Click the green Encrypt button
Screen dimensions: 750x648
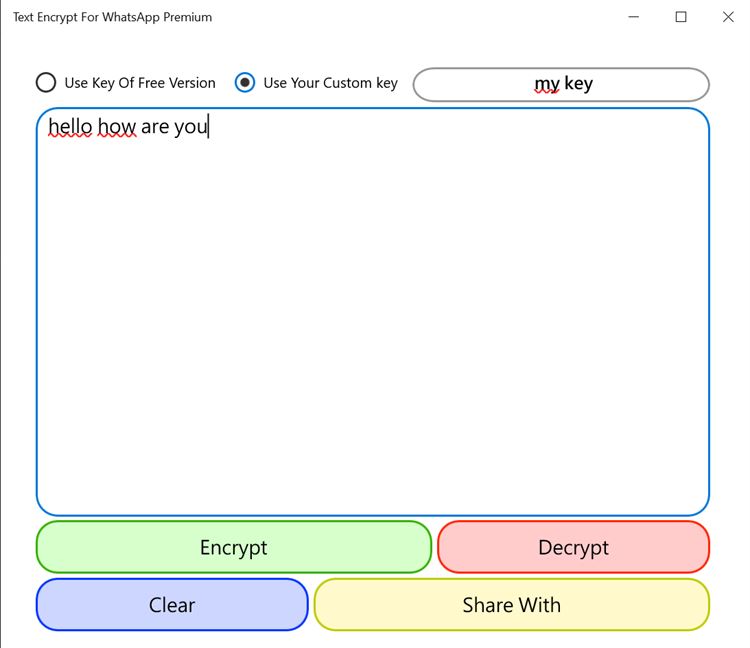[x=234, y=547]
